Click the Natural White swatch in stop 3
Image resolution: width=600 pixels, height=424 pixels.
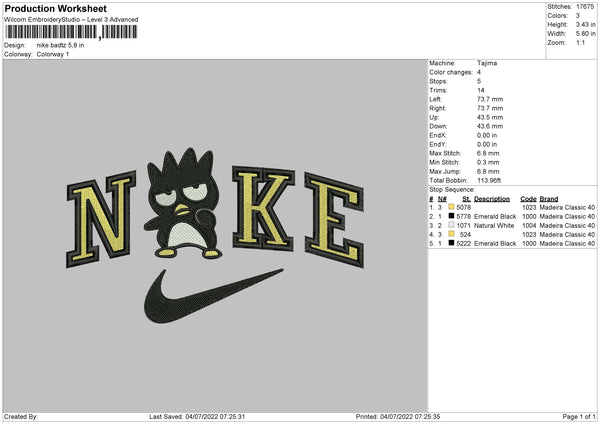pos(452,225)
